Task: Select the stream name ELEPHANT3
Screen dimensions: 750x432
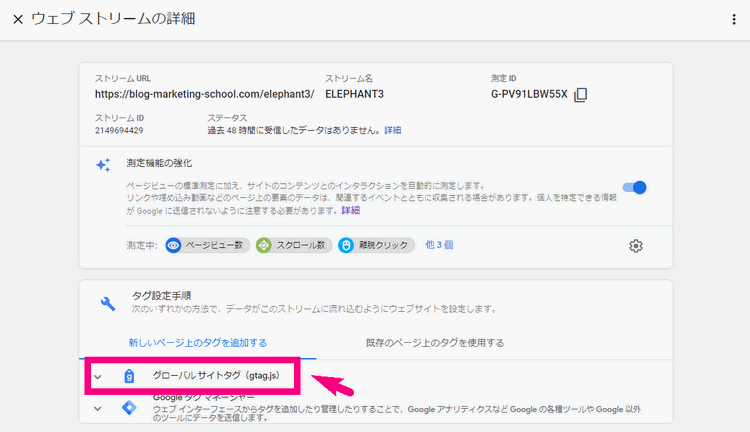Action: pyautogui.click(x=354, y=94)
